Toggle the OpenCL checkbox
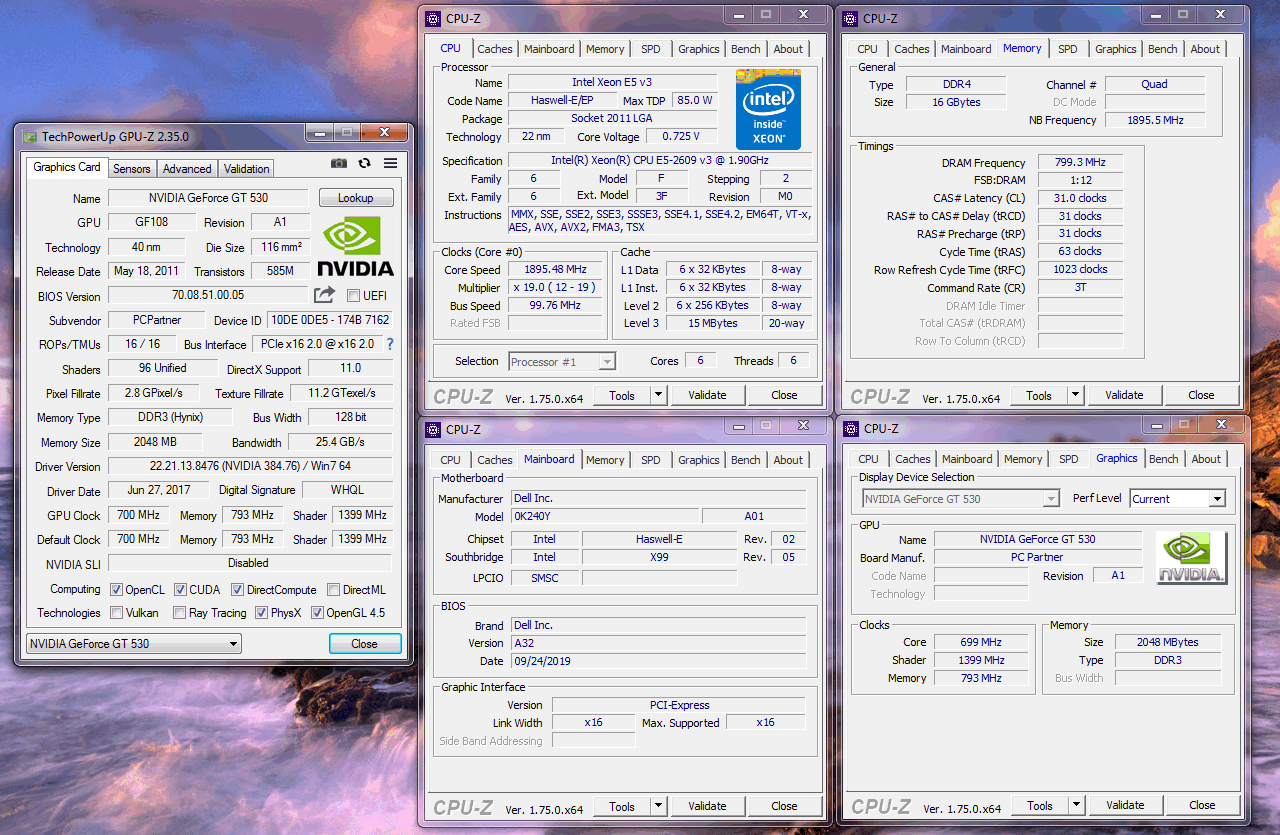Viewport: 1280px width, 835px height. coord(116,590)
